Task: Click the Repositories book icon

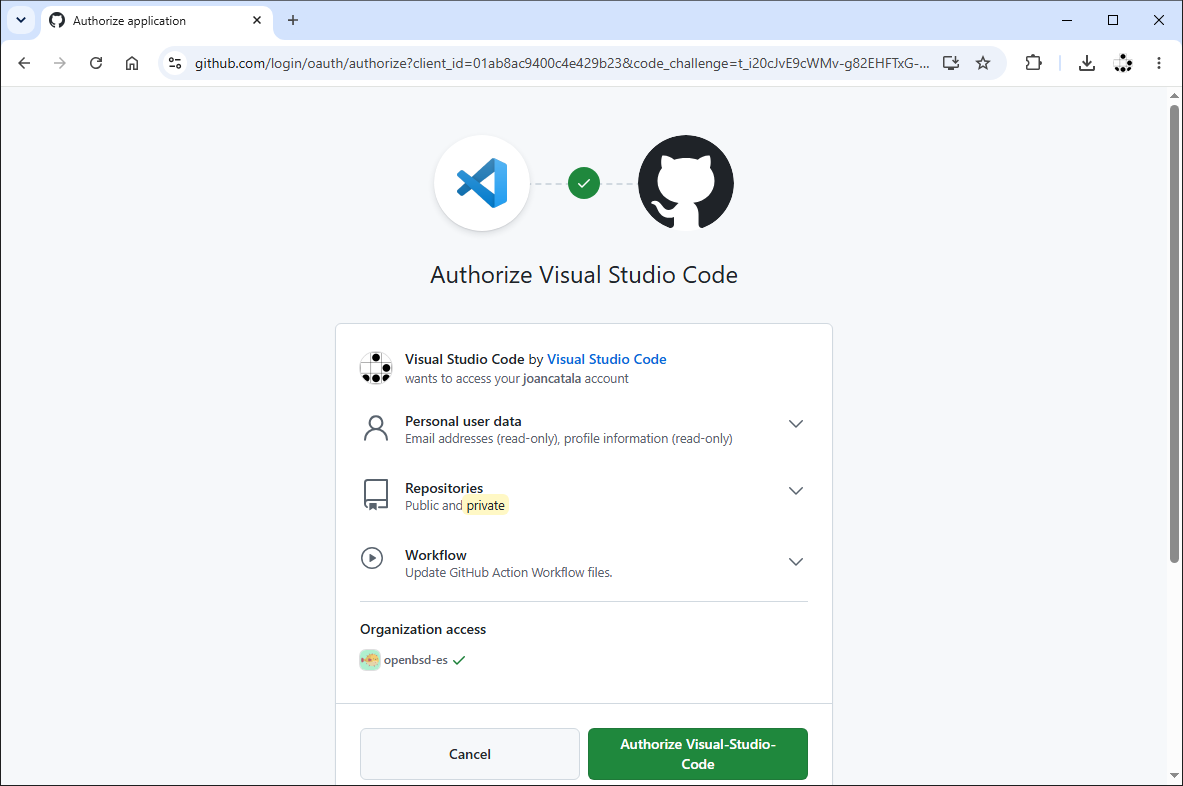Action: click(x=376, y=496)
